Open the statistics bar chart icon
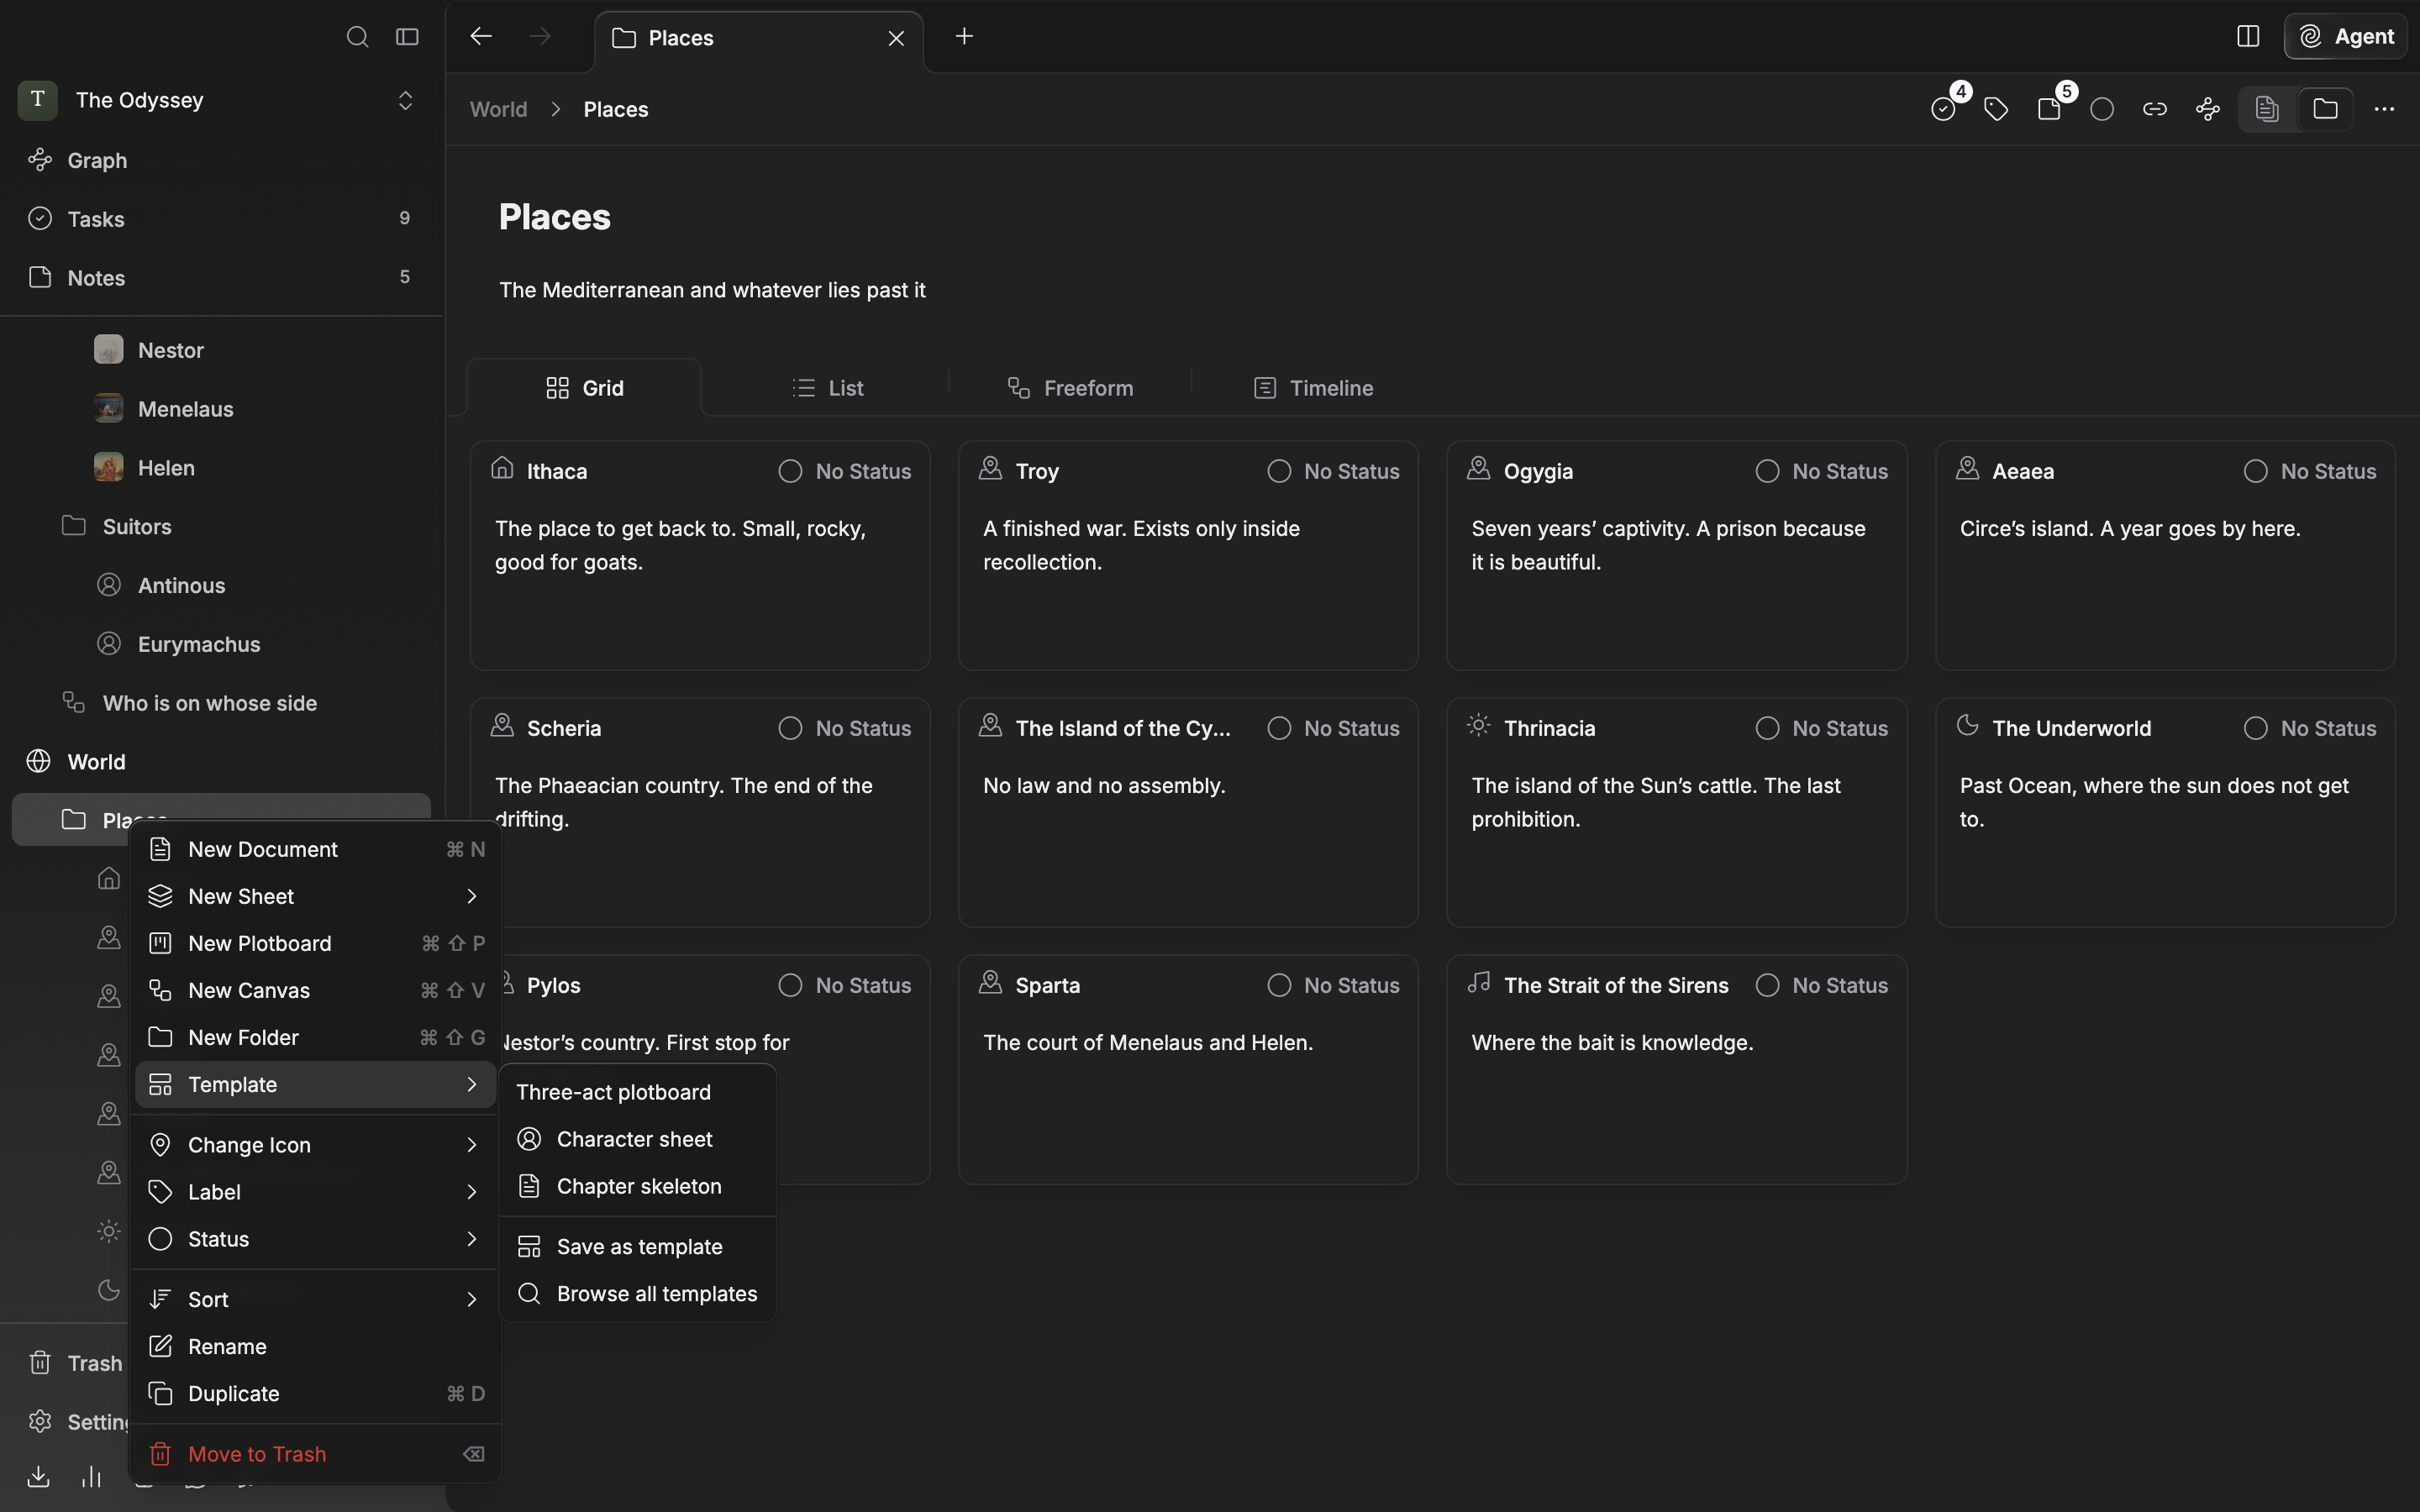 coord(91,1476)
